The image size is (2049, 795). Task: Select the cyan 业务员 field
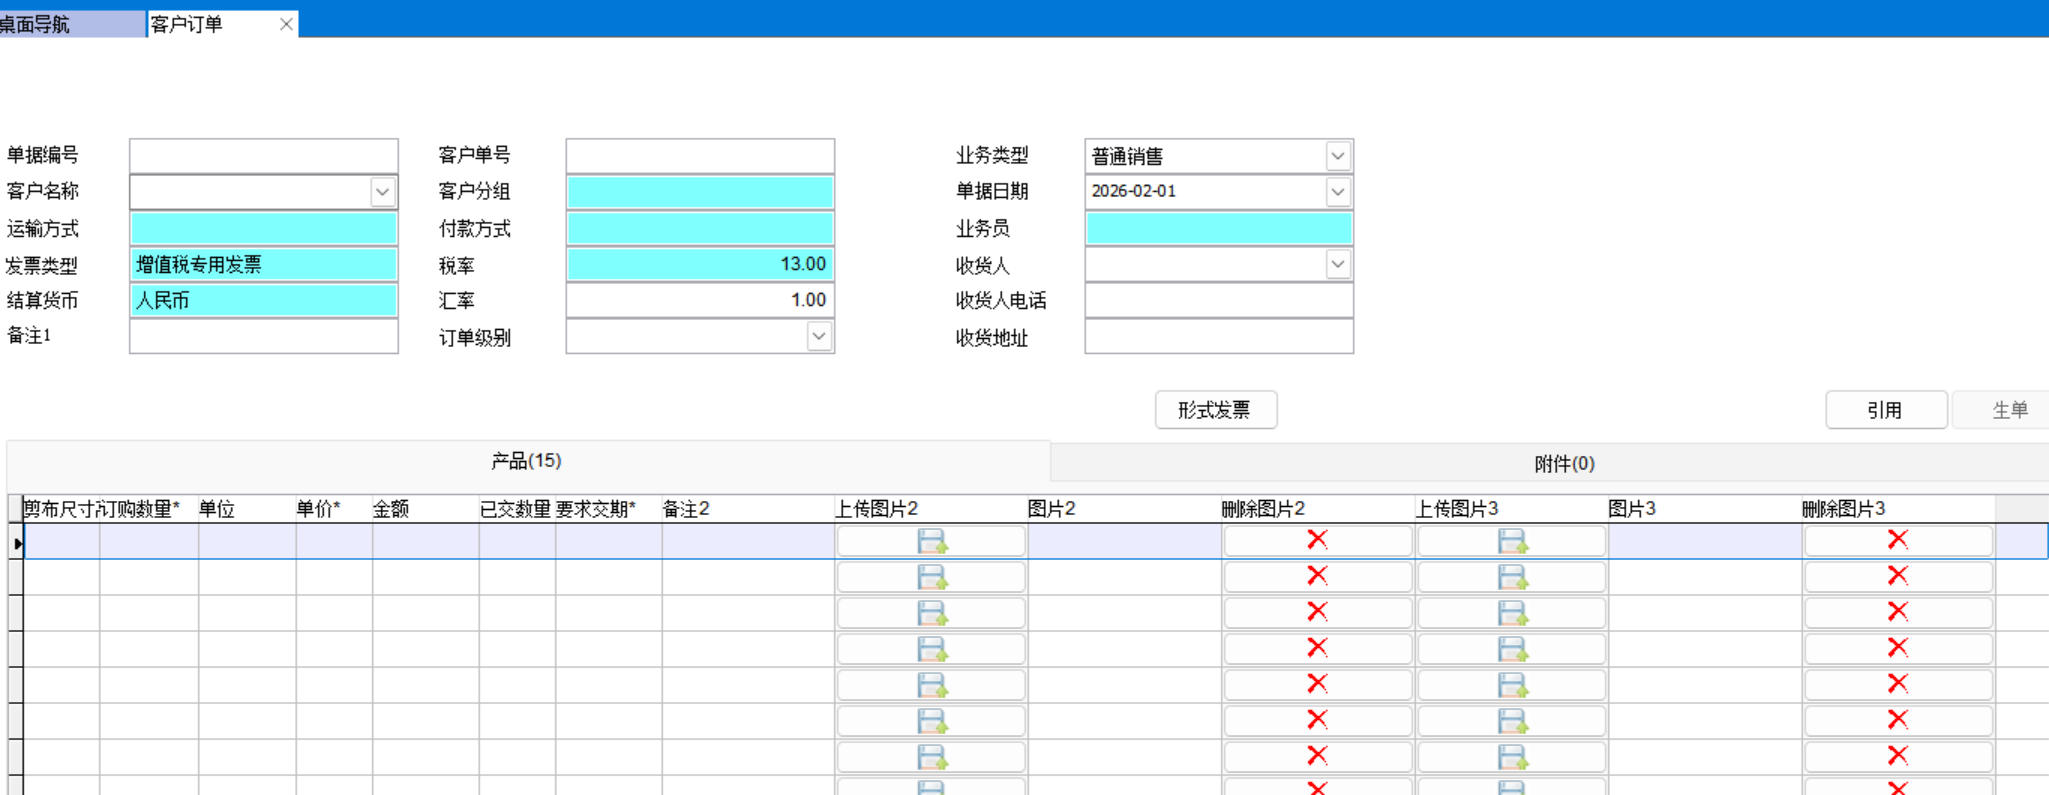coord(1218,229)
